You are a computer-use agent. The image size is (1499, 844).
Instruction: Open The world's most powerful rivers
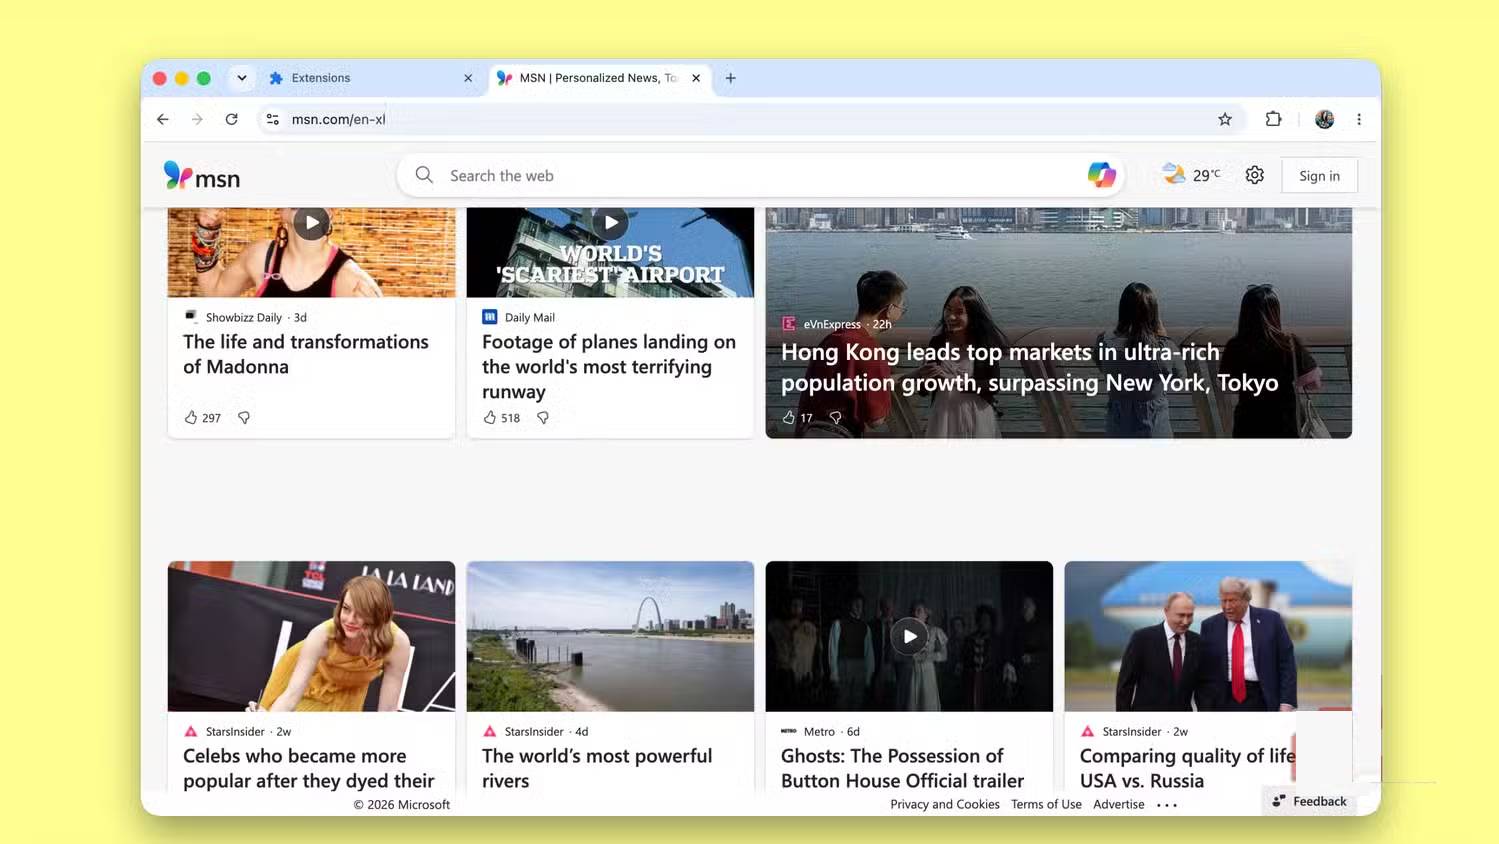click(x=597, y=768)
